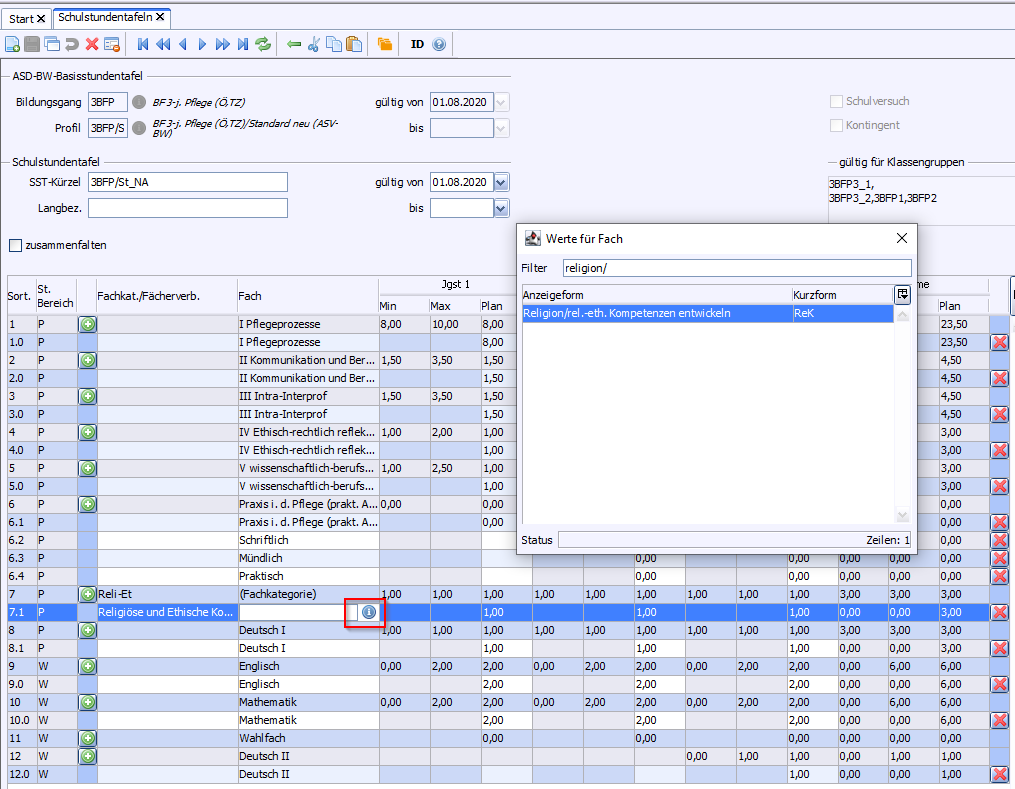Enable the Schulversuch checkbox

click(x=837, y=101)
